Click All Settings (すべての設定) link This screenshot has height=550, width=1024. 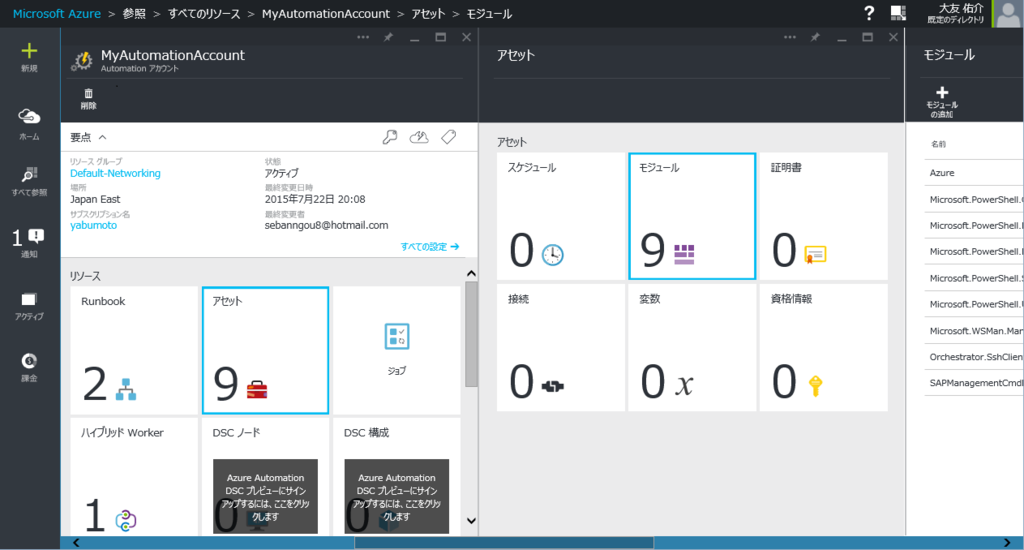pyautogui.click(x=430, y=246)
